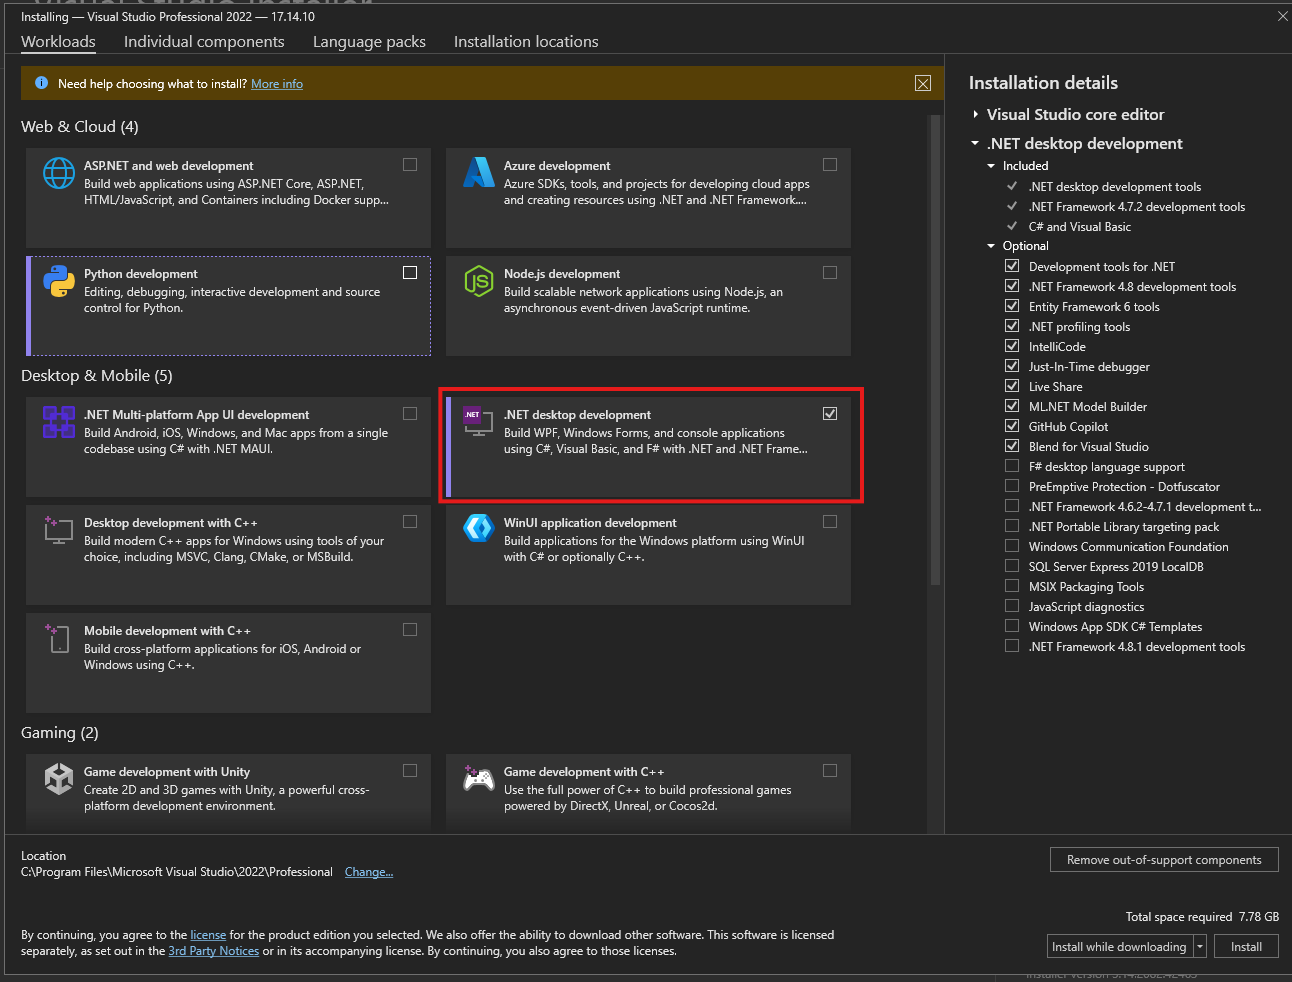Open the Installation locations tab
The image size is (1292, 982).
point(526,41)
